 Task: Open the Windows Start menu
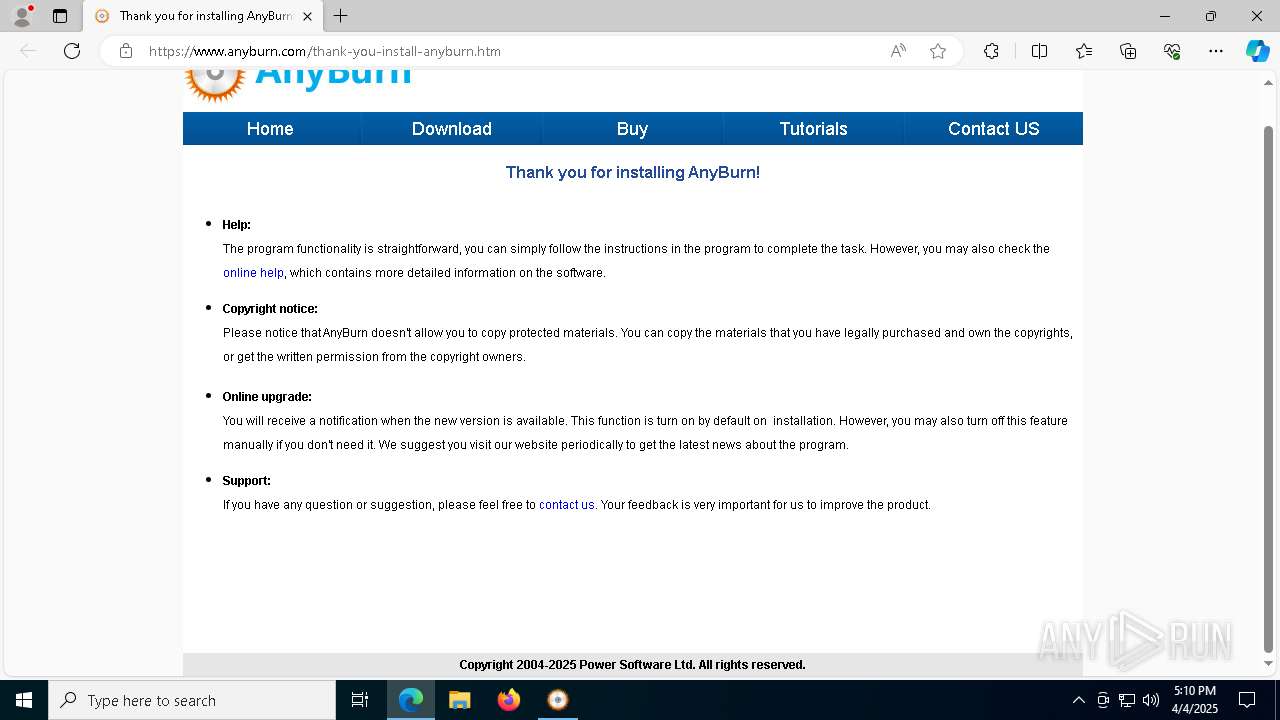coord(24,700)
